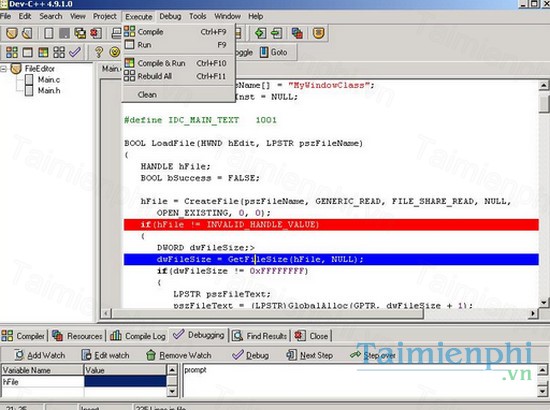Image resolution: width=550 pixels, height=410 pixels.
Task: Click the Help question mark toolbar icon
Action: click(99, 52)
